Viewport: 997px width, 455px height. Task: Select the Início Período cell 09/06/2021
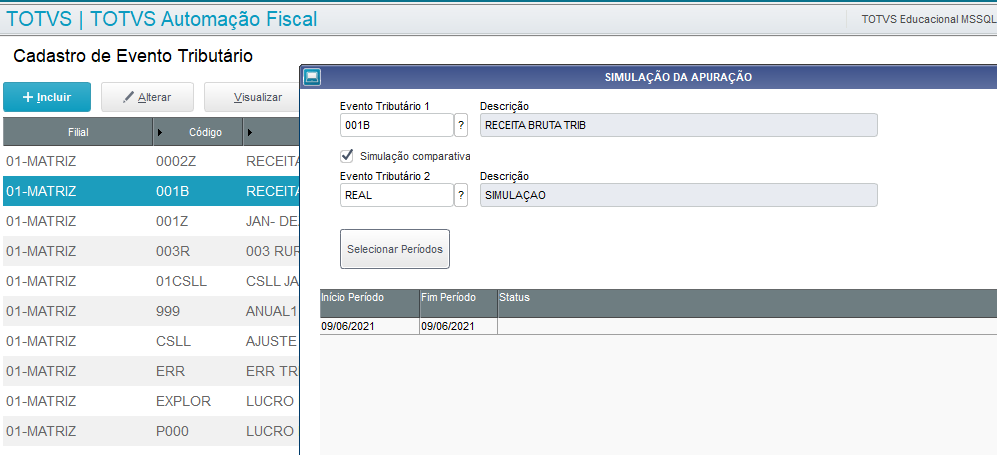coord(369,326)
